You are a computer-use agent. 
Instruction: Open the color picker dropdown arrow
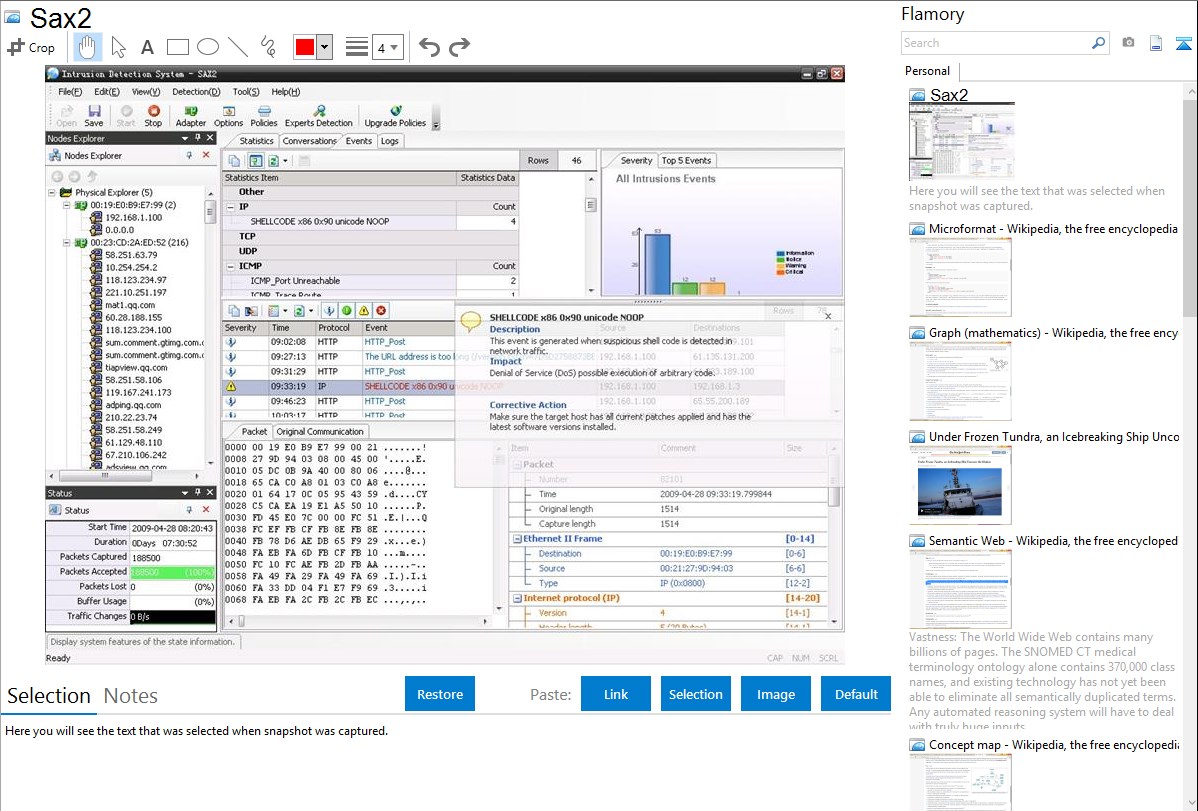[324, 47]
